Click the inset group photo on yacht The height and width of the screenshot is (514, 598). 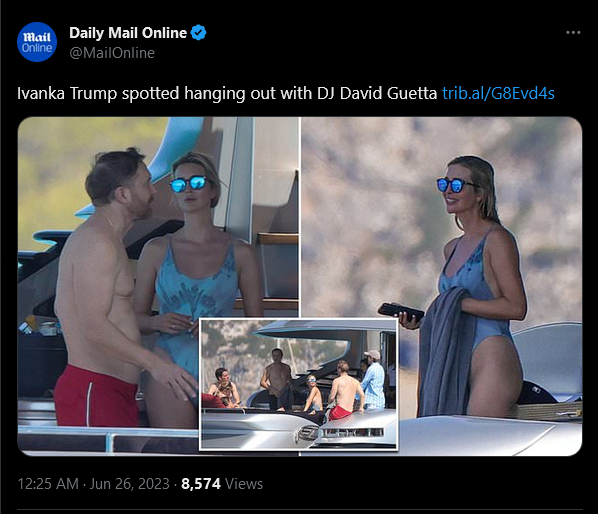tap(299, 384)
